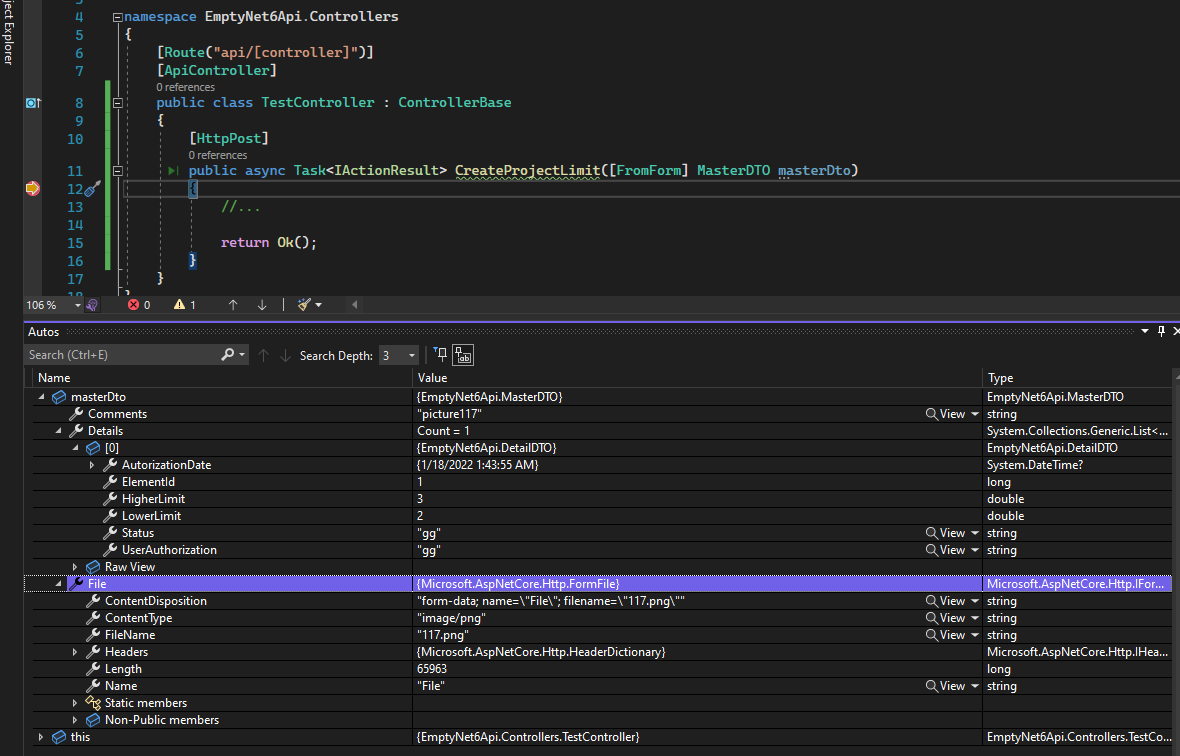Click the magnifier search icon in Autos search box
The image size is (1180, 756).
pos(227,354)
